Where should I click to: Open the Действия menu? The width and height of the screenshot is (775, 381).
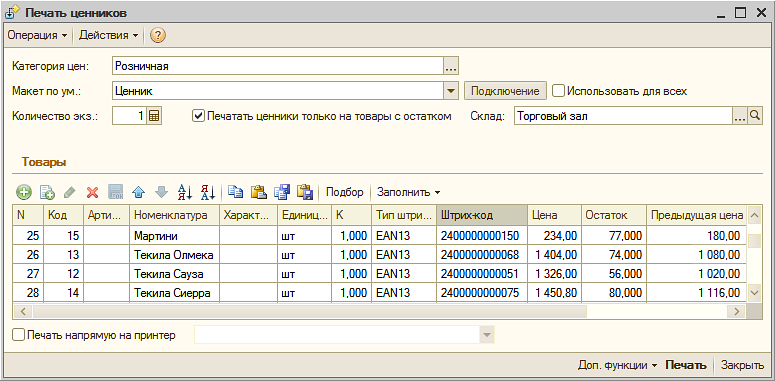[108, 36]
